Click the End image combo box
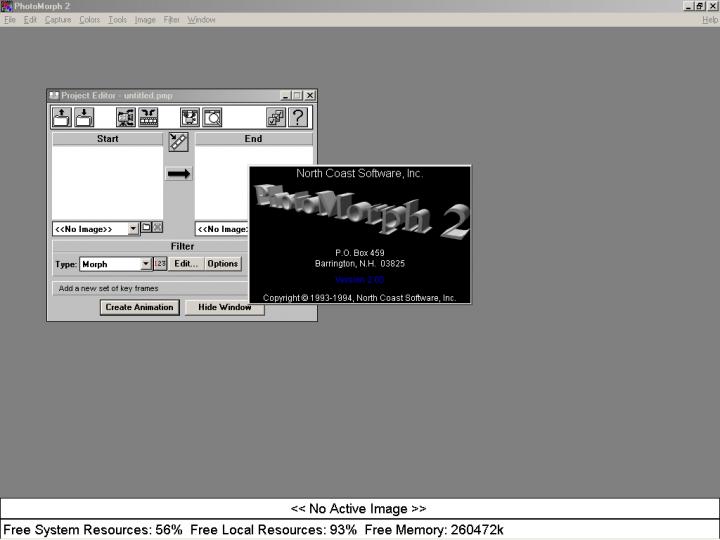This screenshot has width=720, height=540. [x=222, y=229]
